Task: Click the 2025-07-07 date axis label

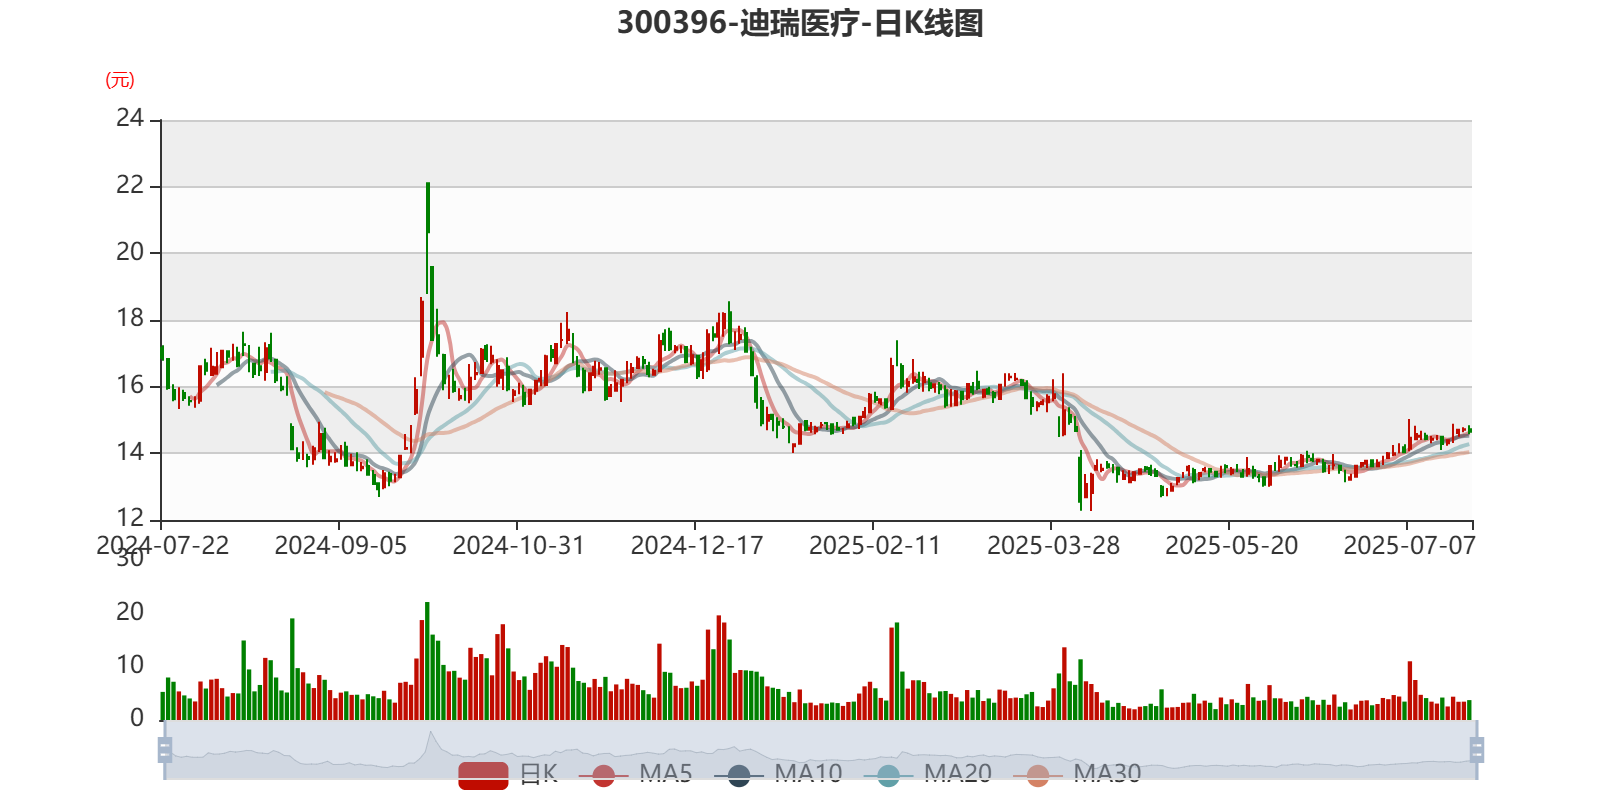Action: click(1409, 546)
